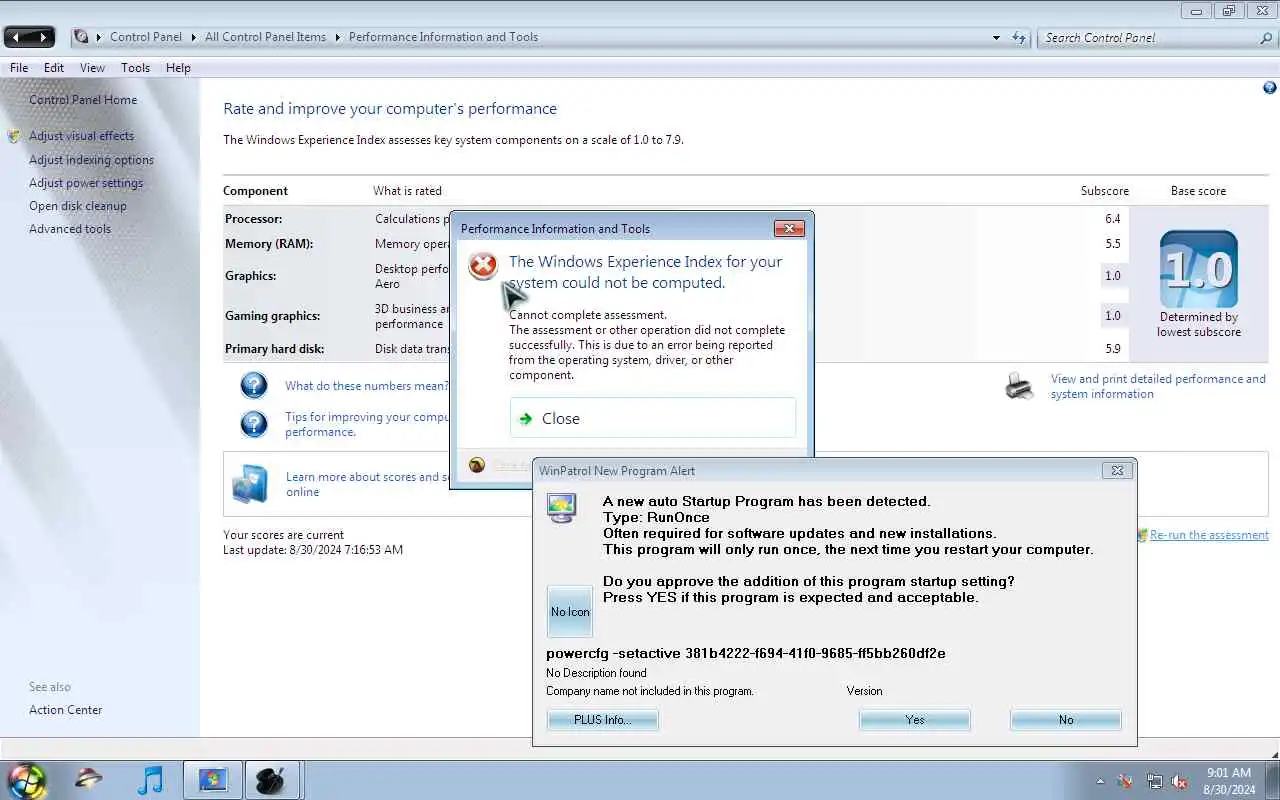The height and width of the screenshot is (800, 1280).
Task: Refresh the Control Panel address bar
Action: point(1019,38)
